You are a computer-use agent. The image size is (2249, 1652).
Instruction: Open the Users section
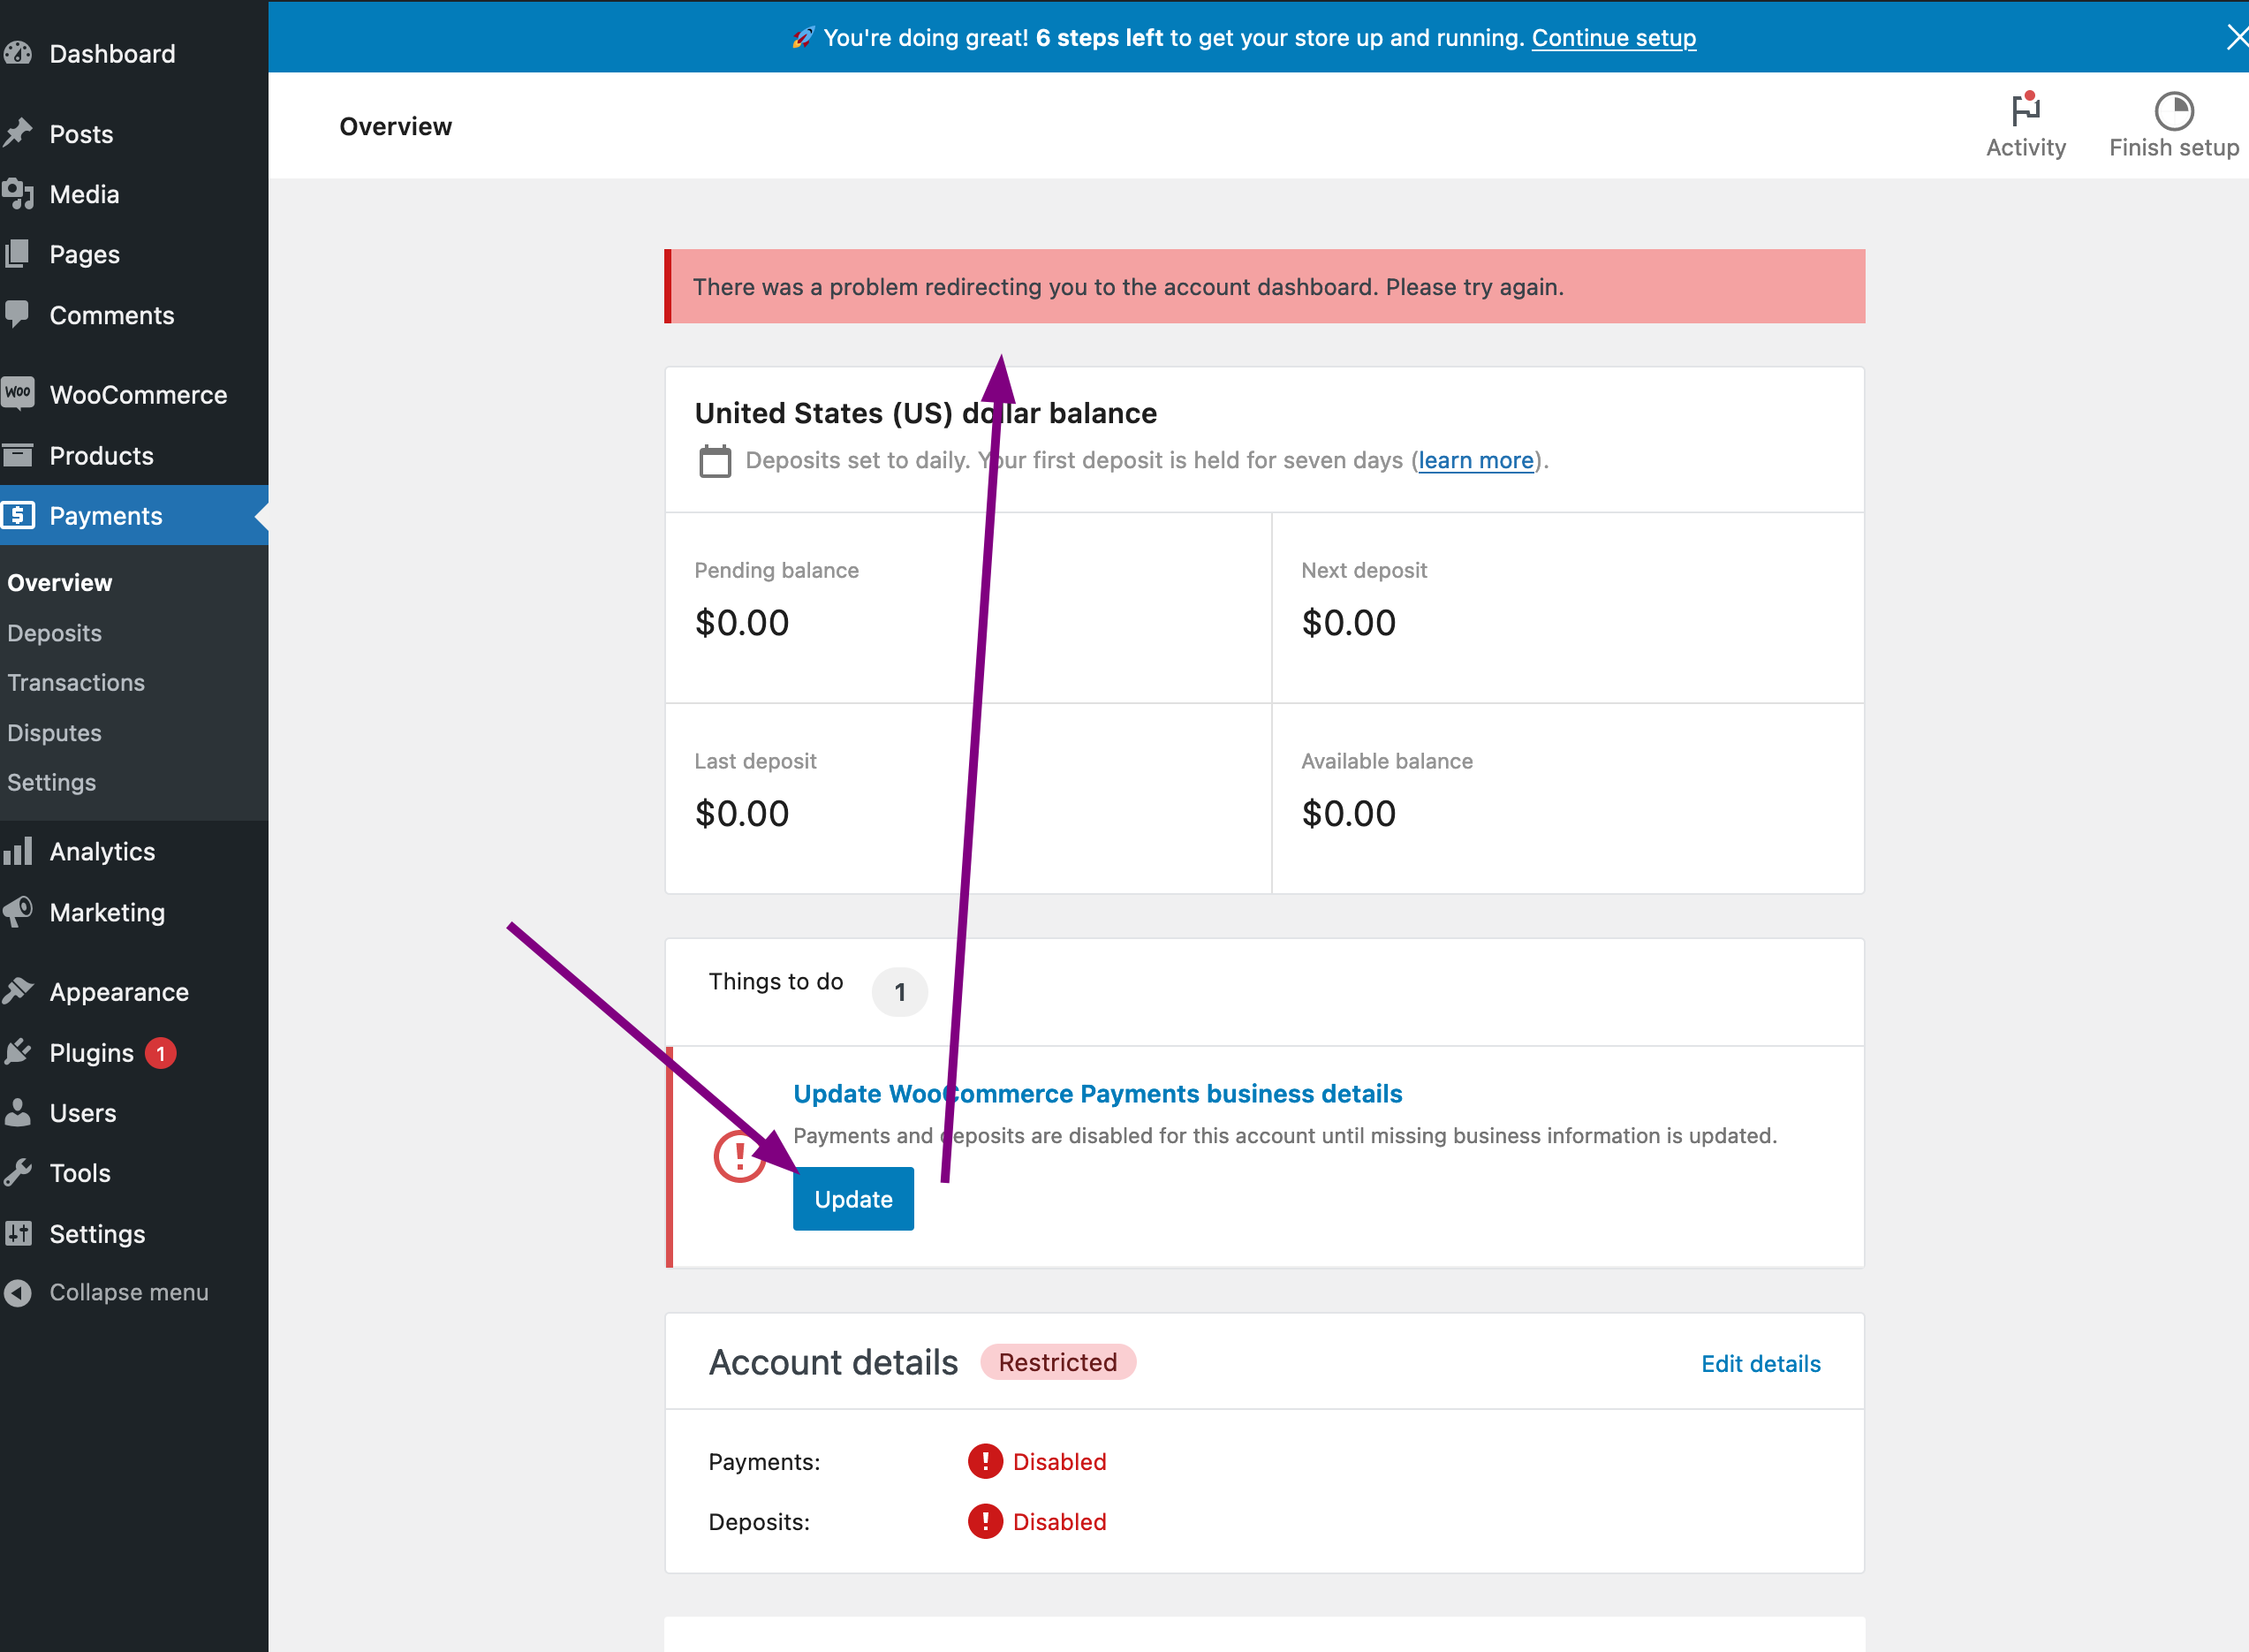pyautogui.click(x=83, y=1112)
